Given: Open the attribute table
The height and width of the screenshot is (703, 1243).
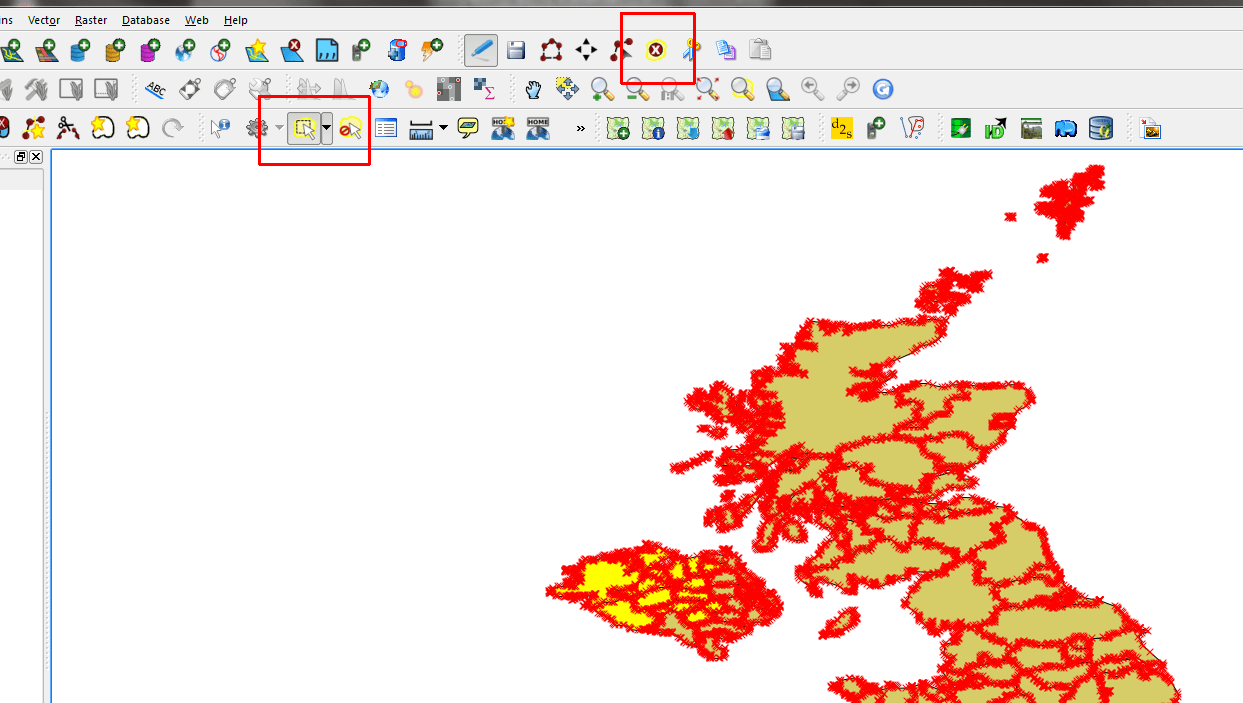Looking at the screenshot, I should pyautogui.click(x=385, y=127).
